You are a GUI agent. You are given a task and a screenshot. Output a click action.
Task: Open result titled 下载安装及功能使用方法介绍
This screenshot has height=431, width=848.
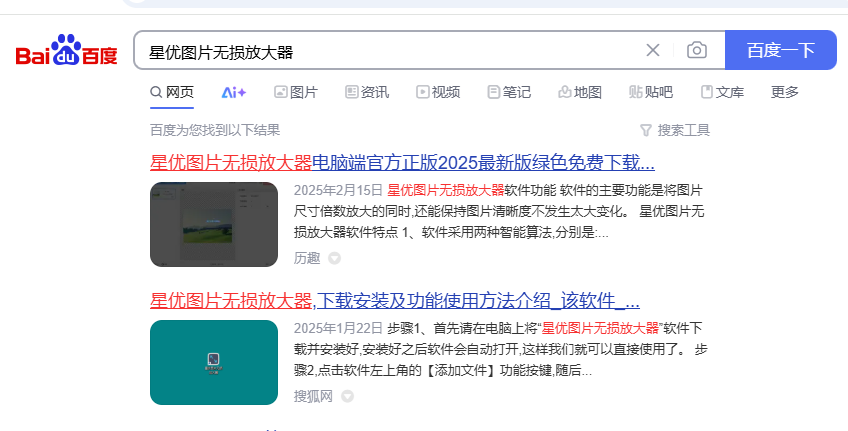click(x=395, y=301)
